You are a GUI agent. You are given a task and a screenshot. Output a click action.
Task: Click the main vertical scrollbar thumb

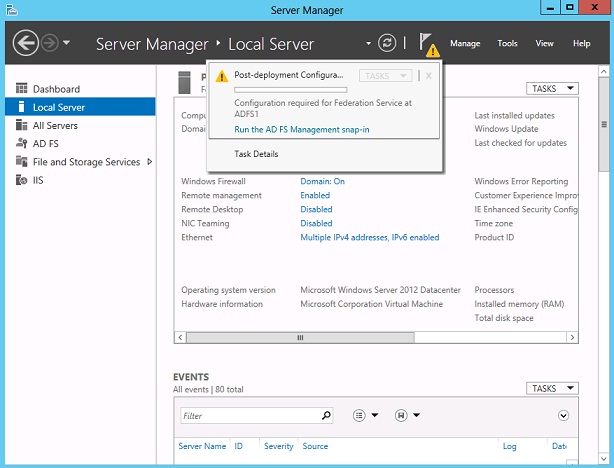tap(604, 125)
